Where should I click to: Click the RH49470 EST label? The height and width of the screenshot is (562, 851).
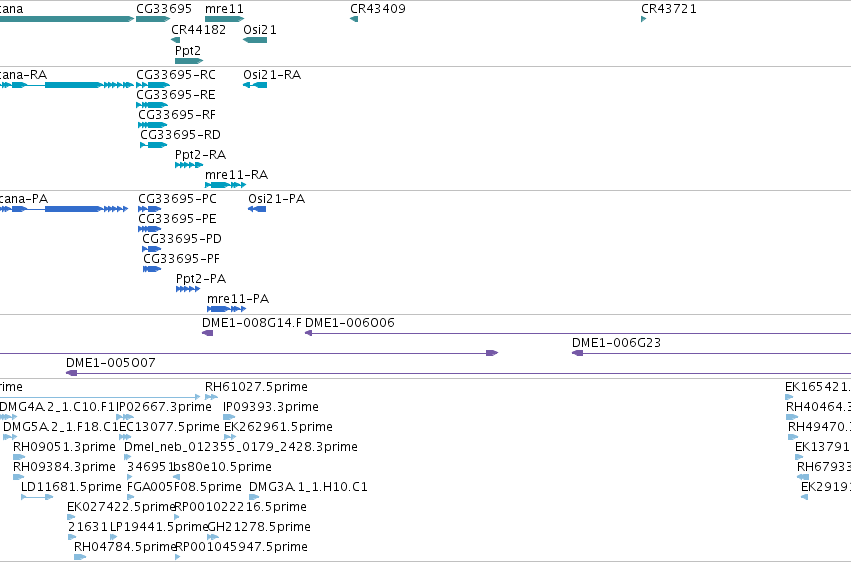(x=820, y=427)
